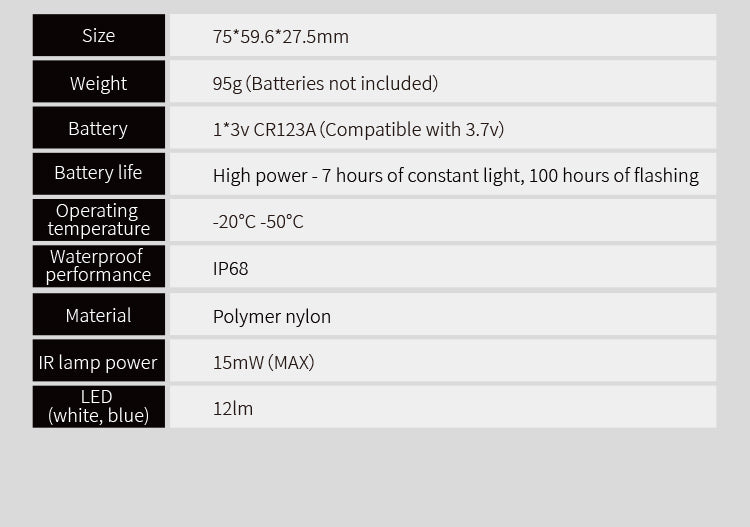Click the Battery label cell

[99, 128]
